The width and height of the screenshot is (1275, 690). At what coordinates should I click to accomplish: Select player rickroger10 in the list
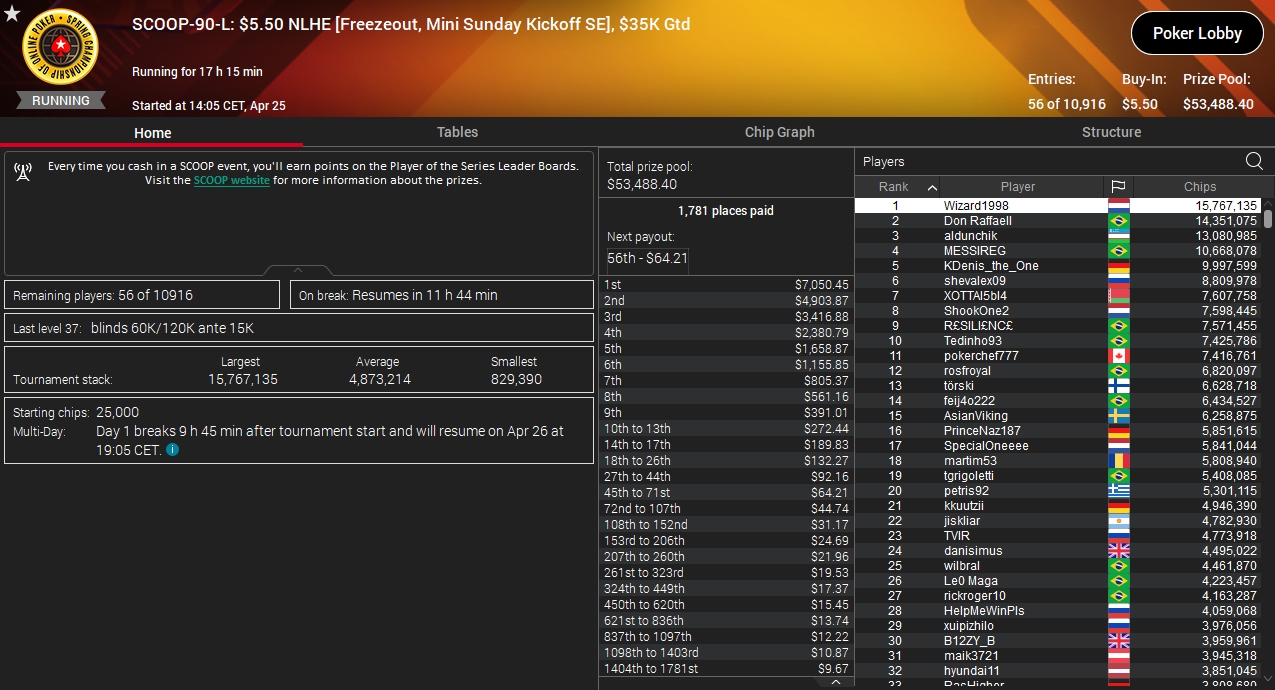[1058, 596]
